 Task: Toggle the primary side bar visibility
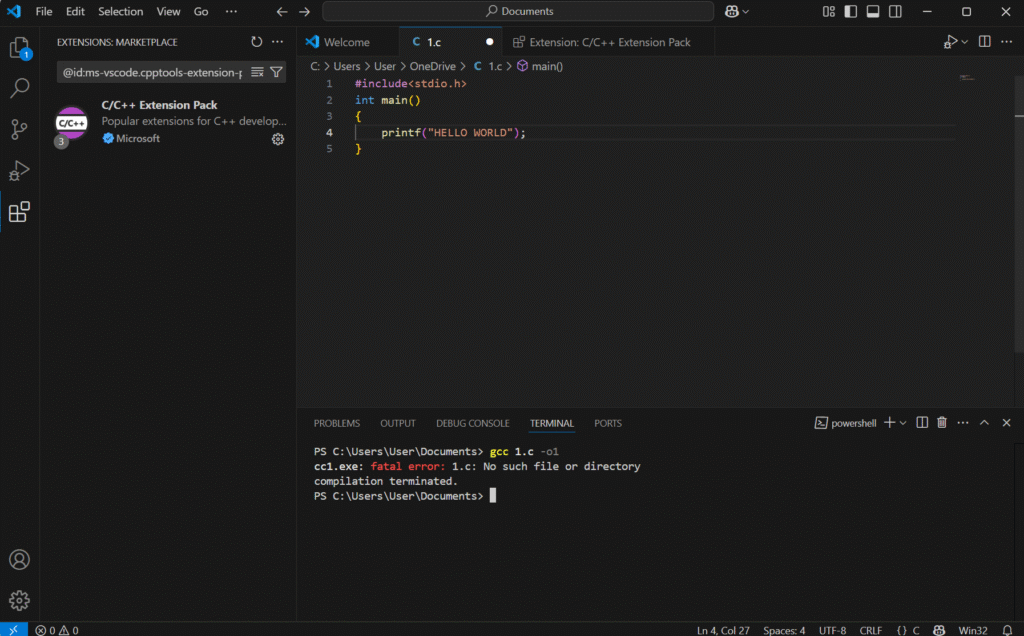pyautogui.click(x=850, y=12)
